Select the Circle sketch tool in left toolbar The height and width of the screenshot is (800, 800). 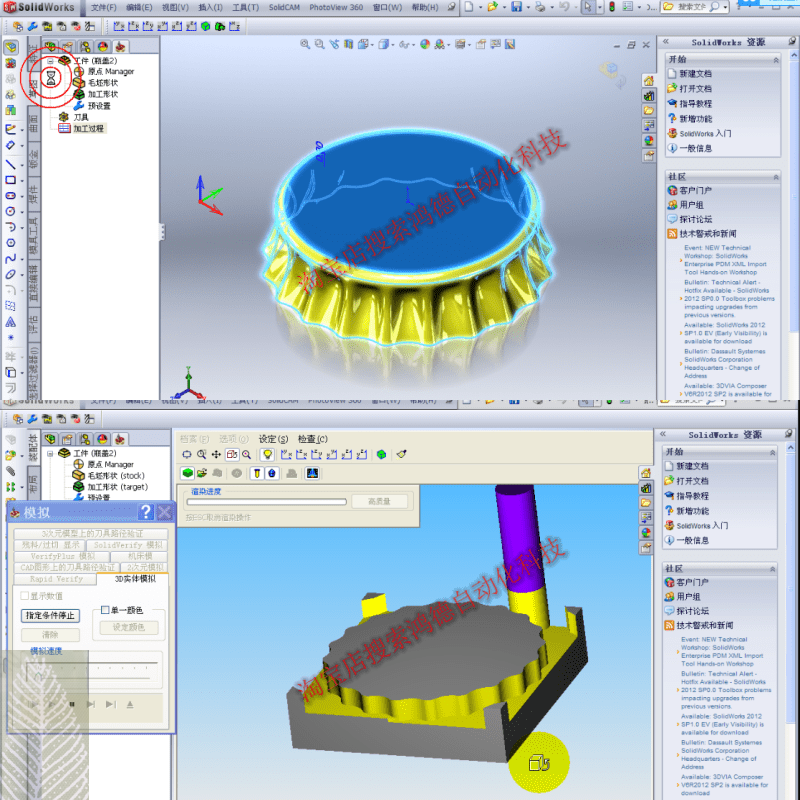10,211
